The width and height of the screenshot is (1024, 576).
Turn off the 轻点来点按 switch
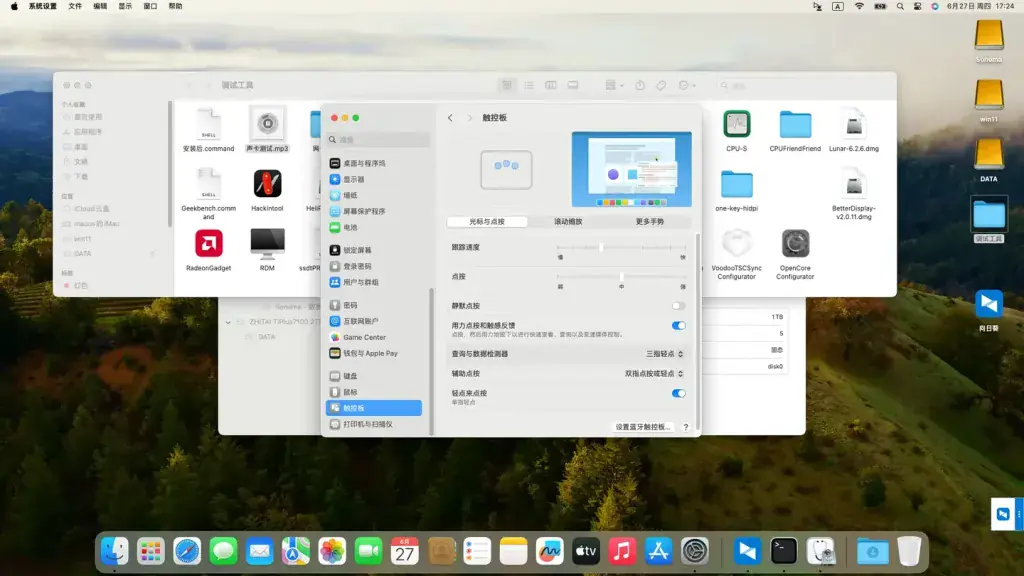(679, 393)
